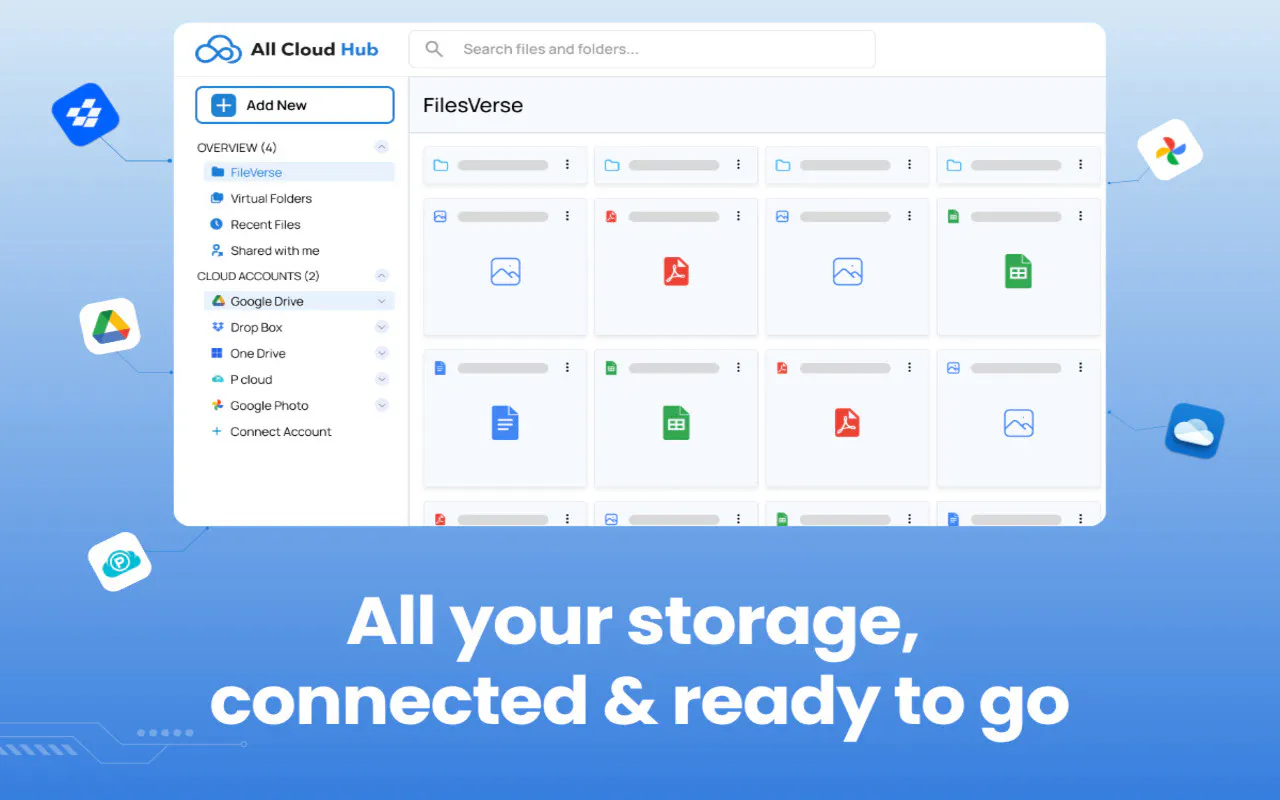Image resolution: width=1280 pixels, height=800 pixels.
Task: Click the All Cloud Hub cloud logo
Action: 218,49
